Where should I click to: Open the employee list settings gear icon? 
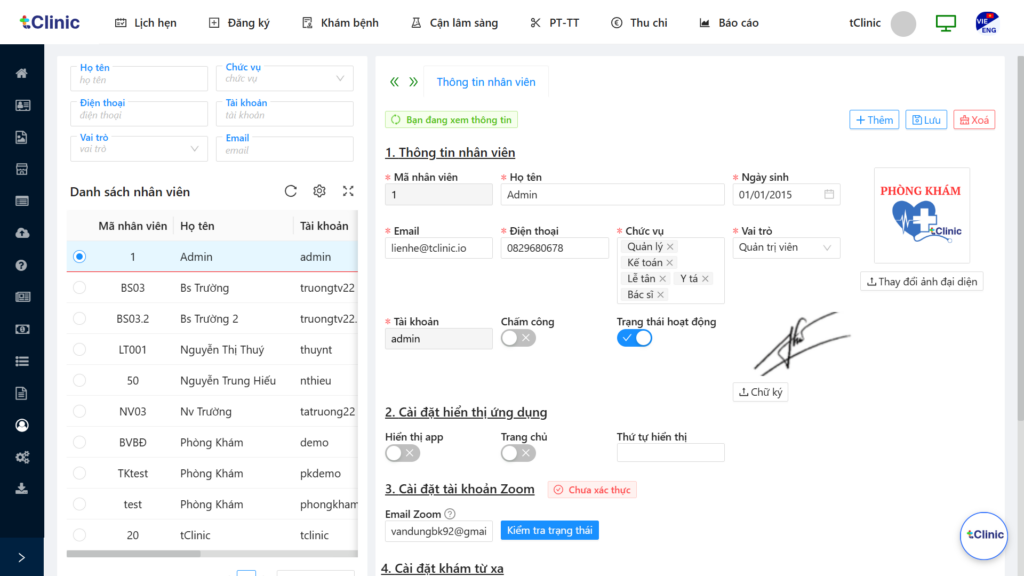[320, 191]
